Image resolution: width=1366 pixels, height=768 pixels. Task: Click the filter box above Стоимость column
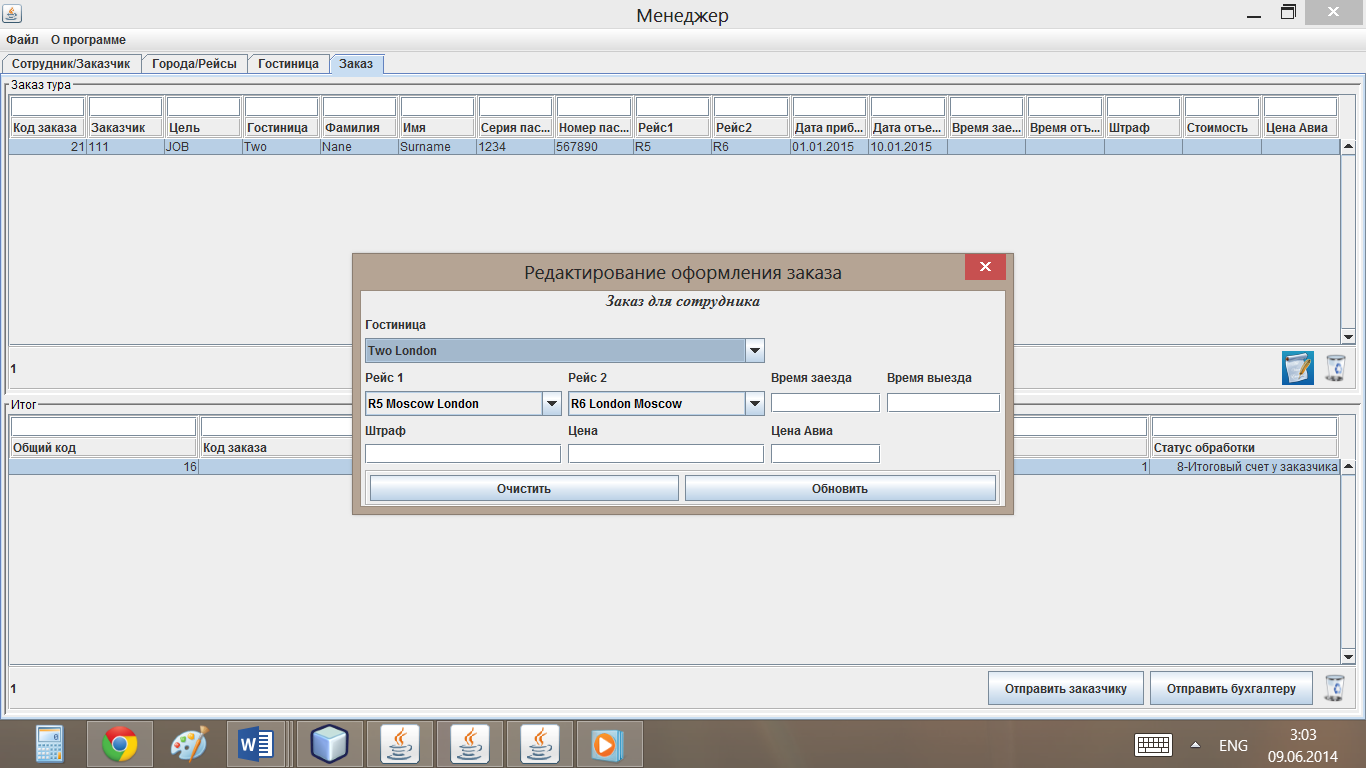(1222, 107)
